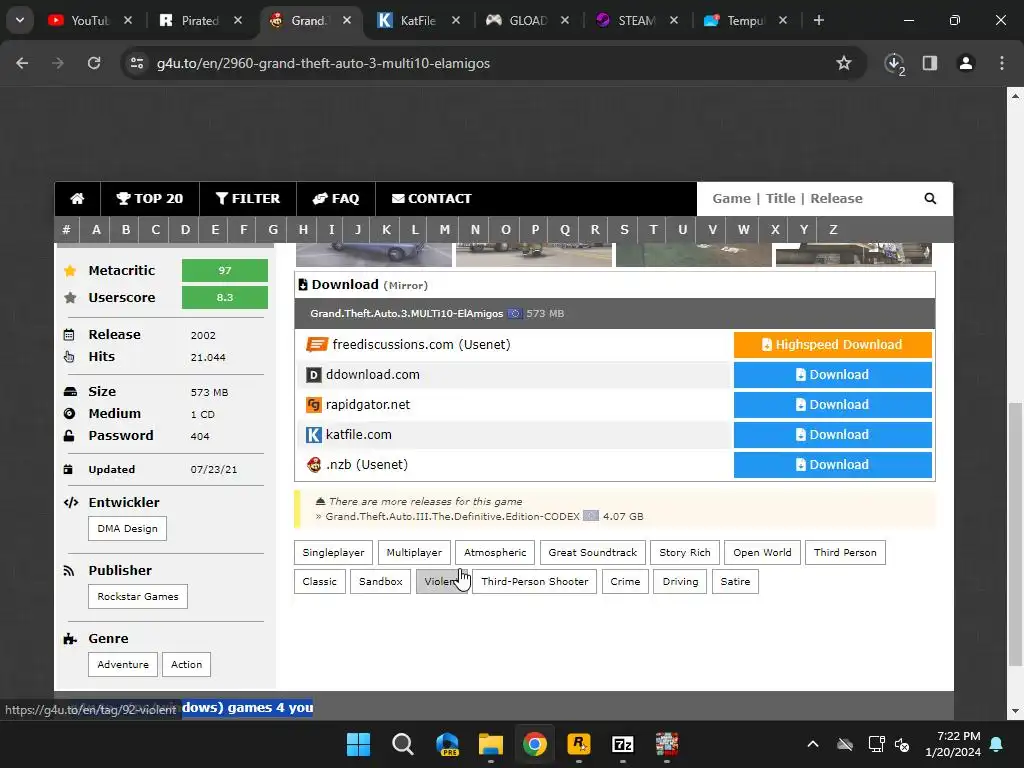Image resolution: width=1024 pixels, height=768 pixels.
Task: Expand the tab search dropdown
Action: [x=20, y=20]
